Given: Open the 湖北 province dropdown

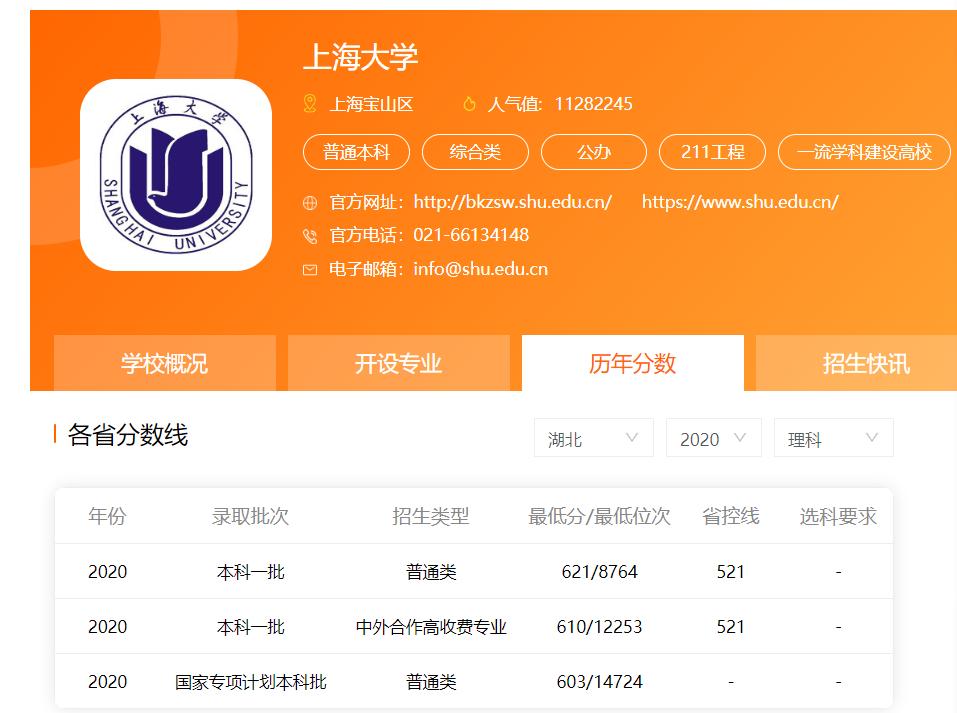Looking at the screenshot, I should (594, 437).
